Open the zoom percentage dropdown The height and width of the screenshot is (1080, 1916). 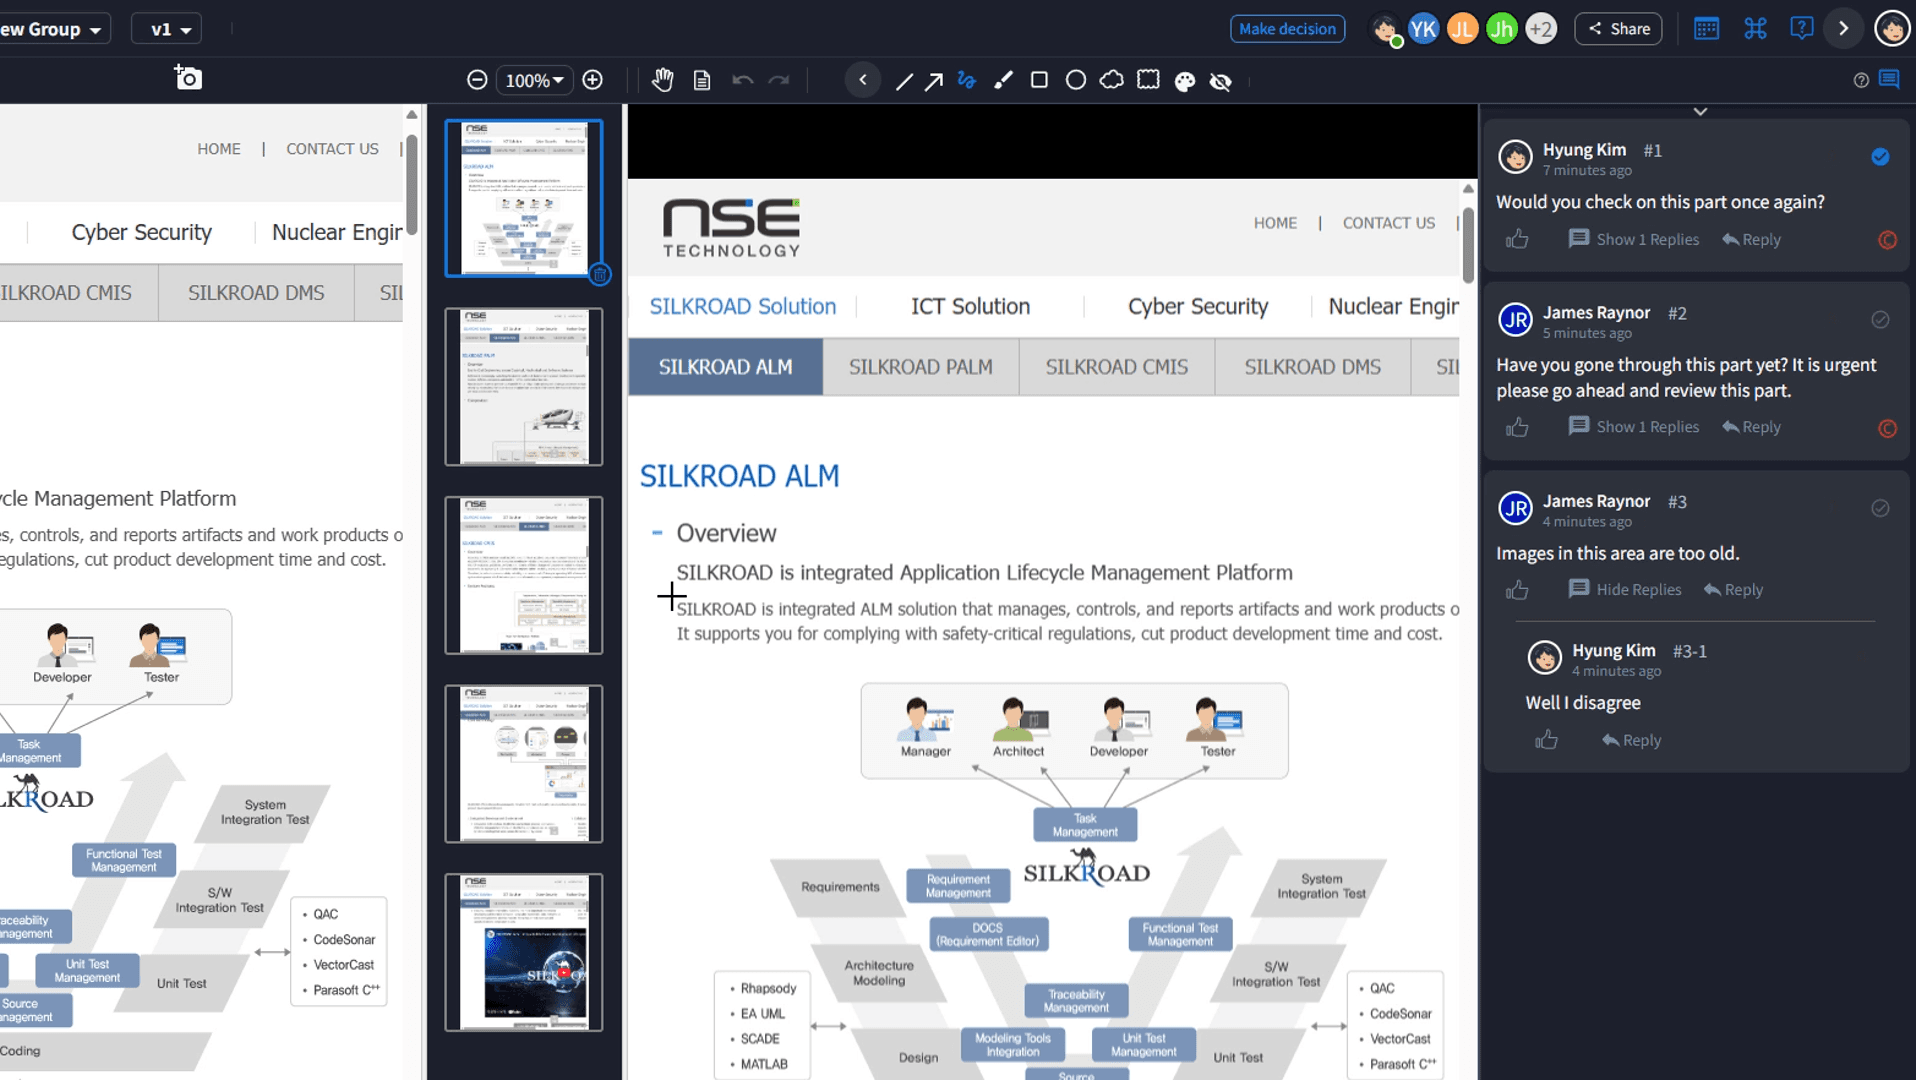tap(533, 80)
